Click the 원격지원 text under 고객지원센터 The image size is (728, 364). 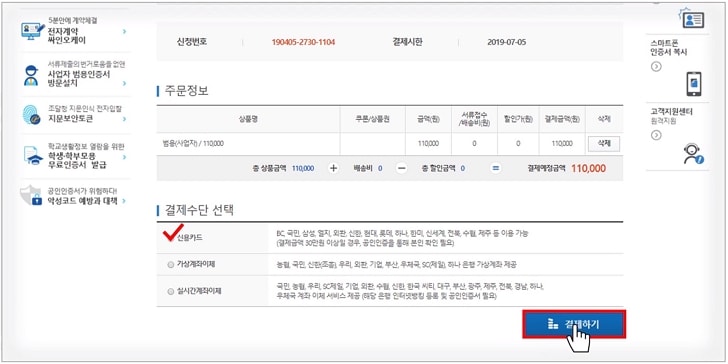point(663,121)
